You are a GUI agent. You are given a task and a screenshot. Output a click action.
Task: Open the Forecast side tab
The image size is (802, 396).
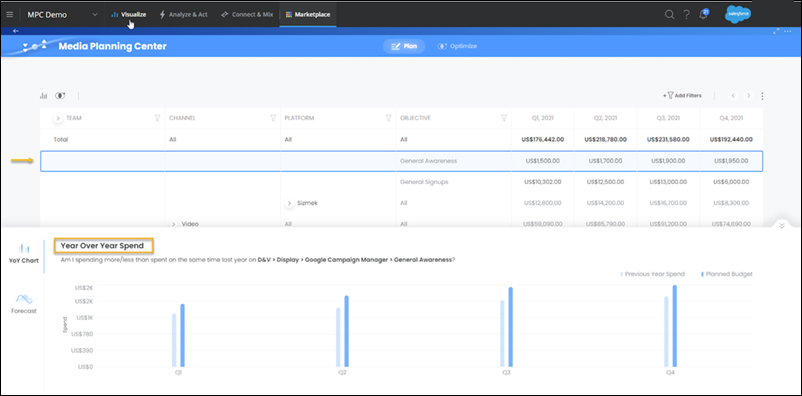(x=24, y=304)
